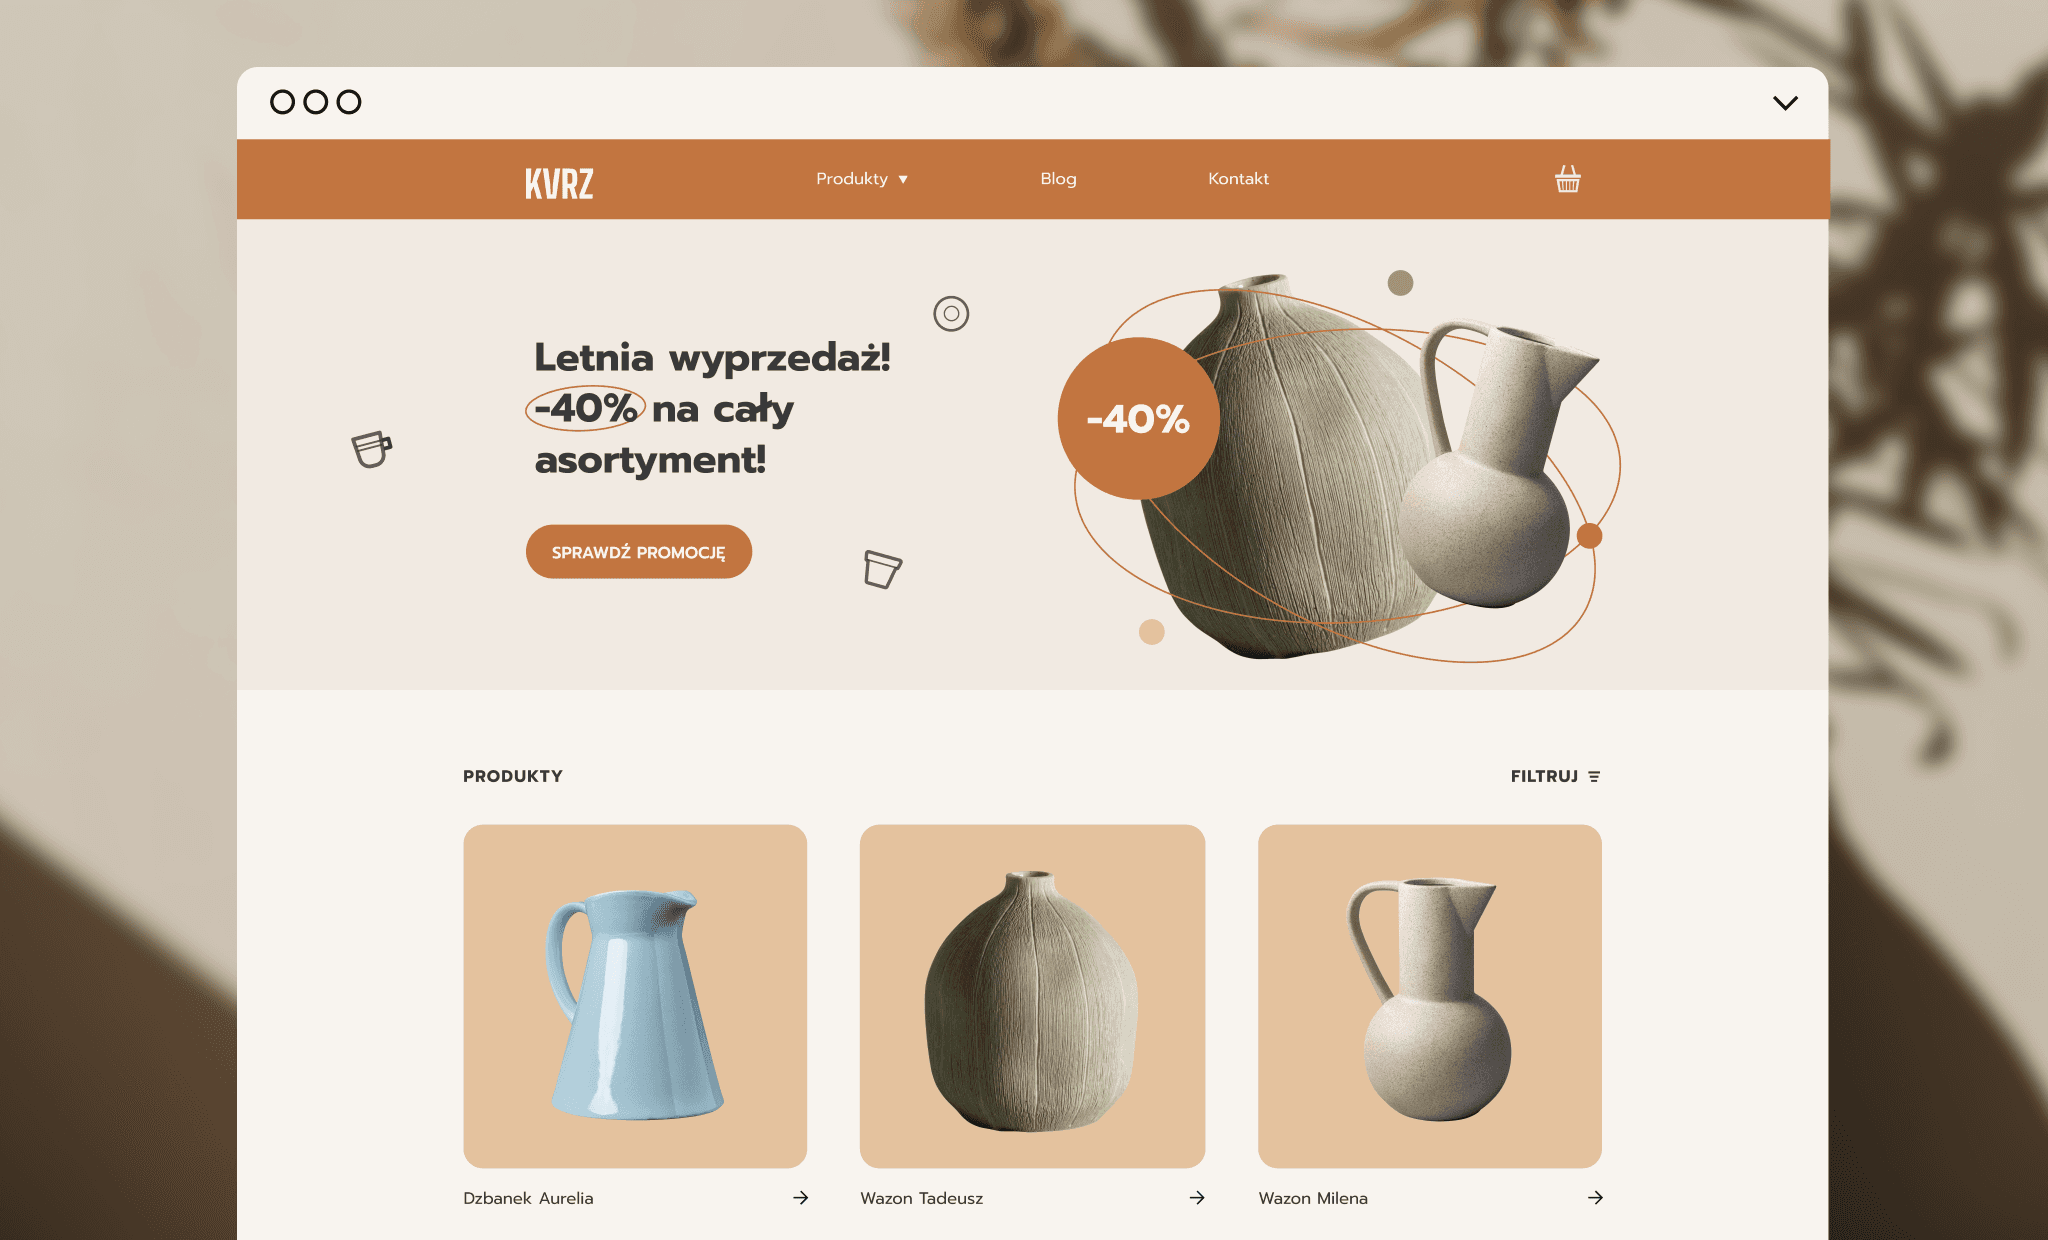
Task: Click the cup doodle icon in hero
Action: (371, 450)
